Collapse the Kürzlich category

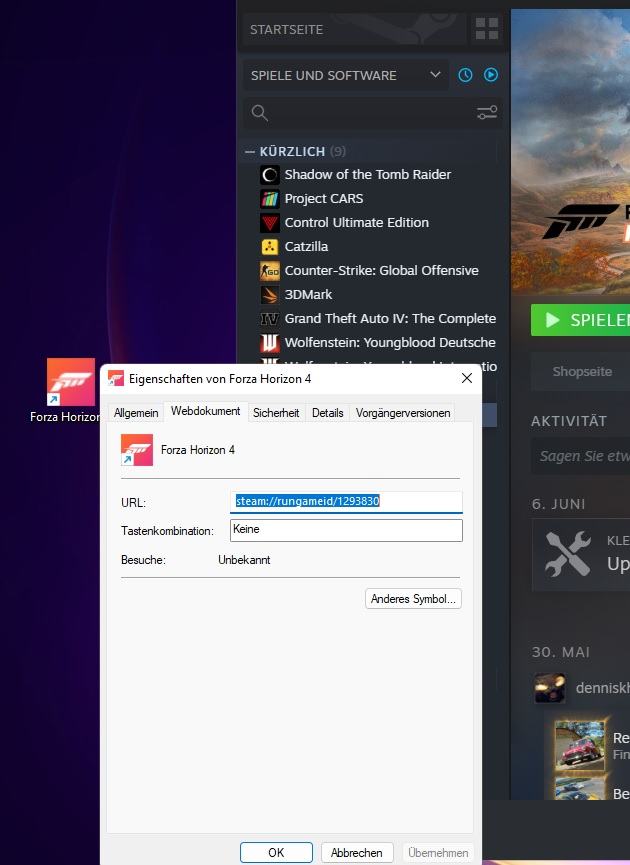pyautogui.click(x=250, y=151)
